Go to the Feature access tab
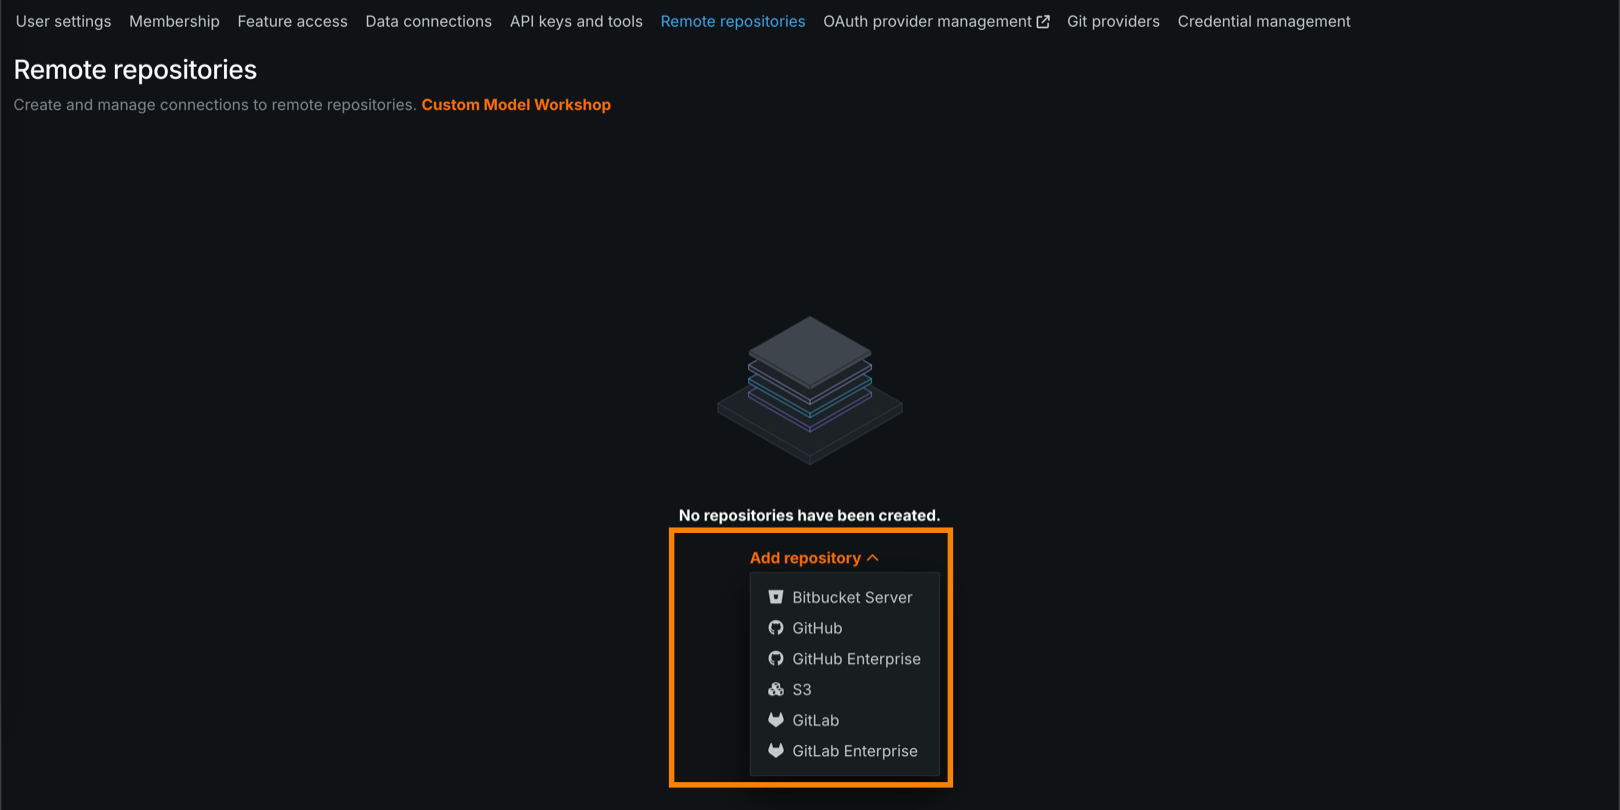This screenshot has height=810, width=1620. tap(292, 21)
